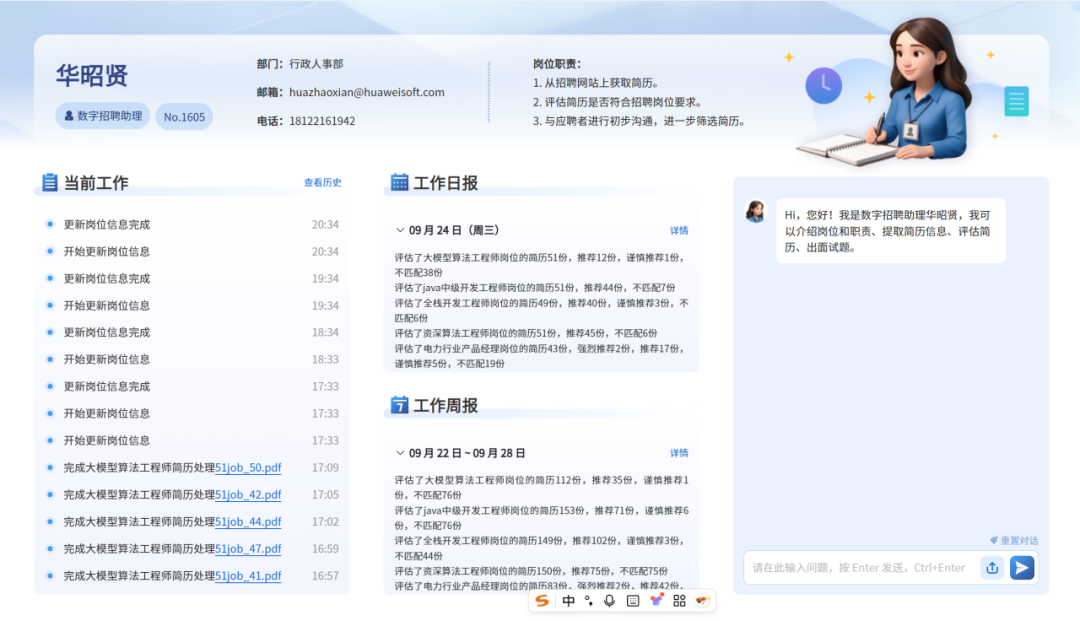Click the name 华昭贤
Image resolution: width=1080 pixels, height=621 pixels.
click(92, 75)
